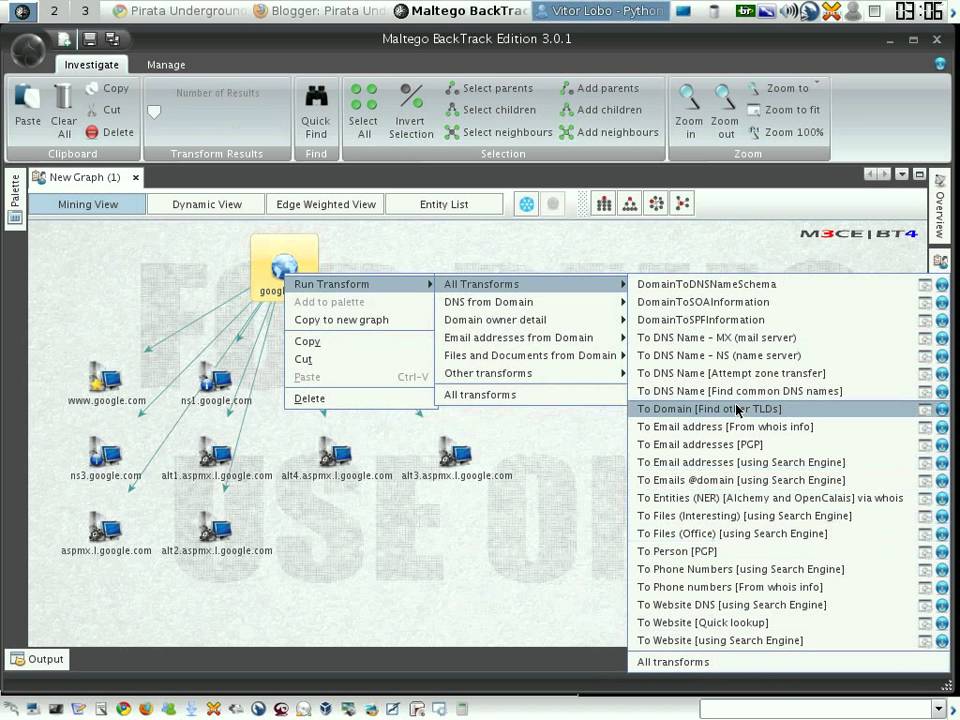Open the Output panel
The width and height of the screenshot is (960, 720).
tap(38, 659)
